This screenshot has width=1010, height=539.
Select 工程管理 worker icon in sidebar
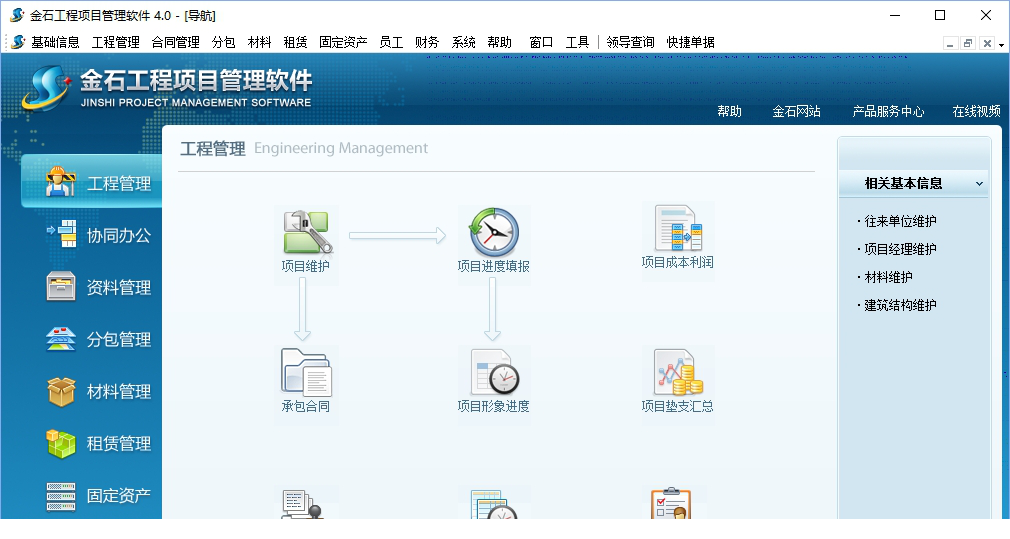(61, 182)
